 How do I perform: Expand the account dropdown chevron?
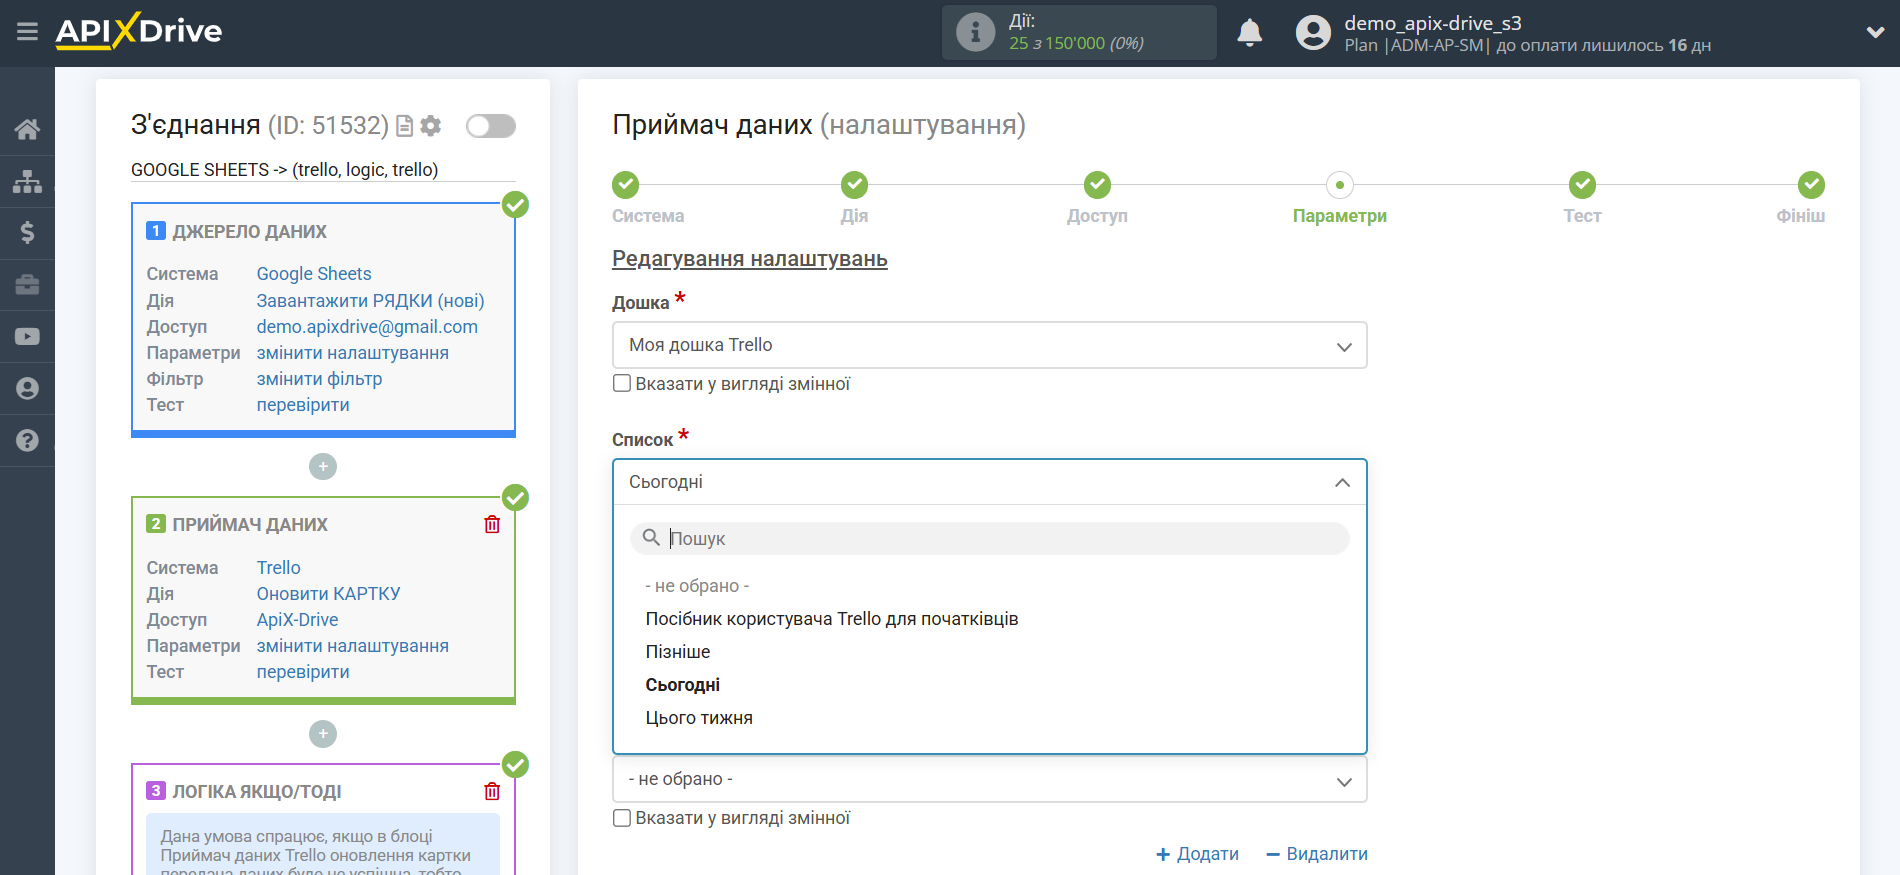(x=1875, y=33)
